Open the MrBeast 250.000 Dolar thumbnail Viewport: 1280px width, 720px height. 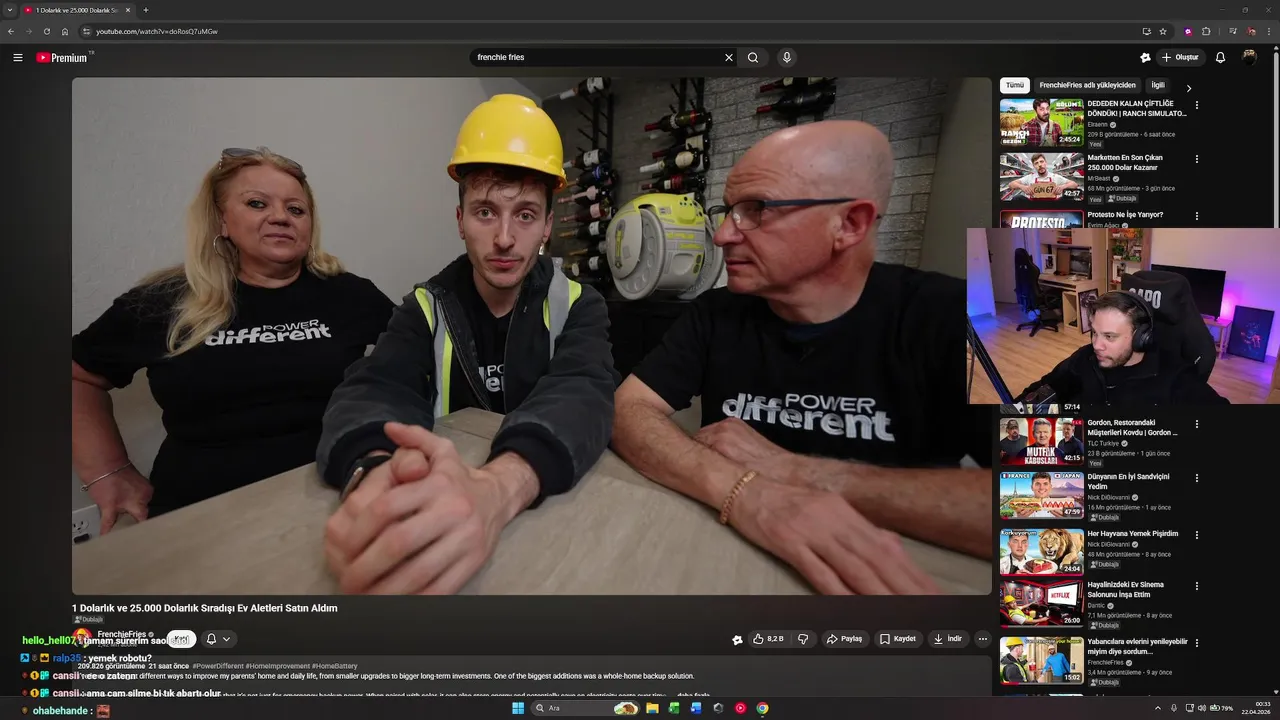click(1041, 176)
